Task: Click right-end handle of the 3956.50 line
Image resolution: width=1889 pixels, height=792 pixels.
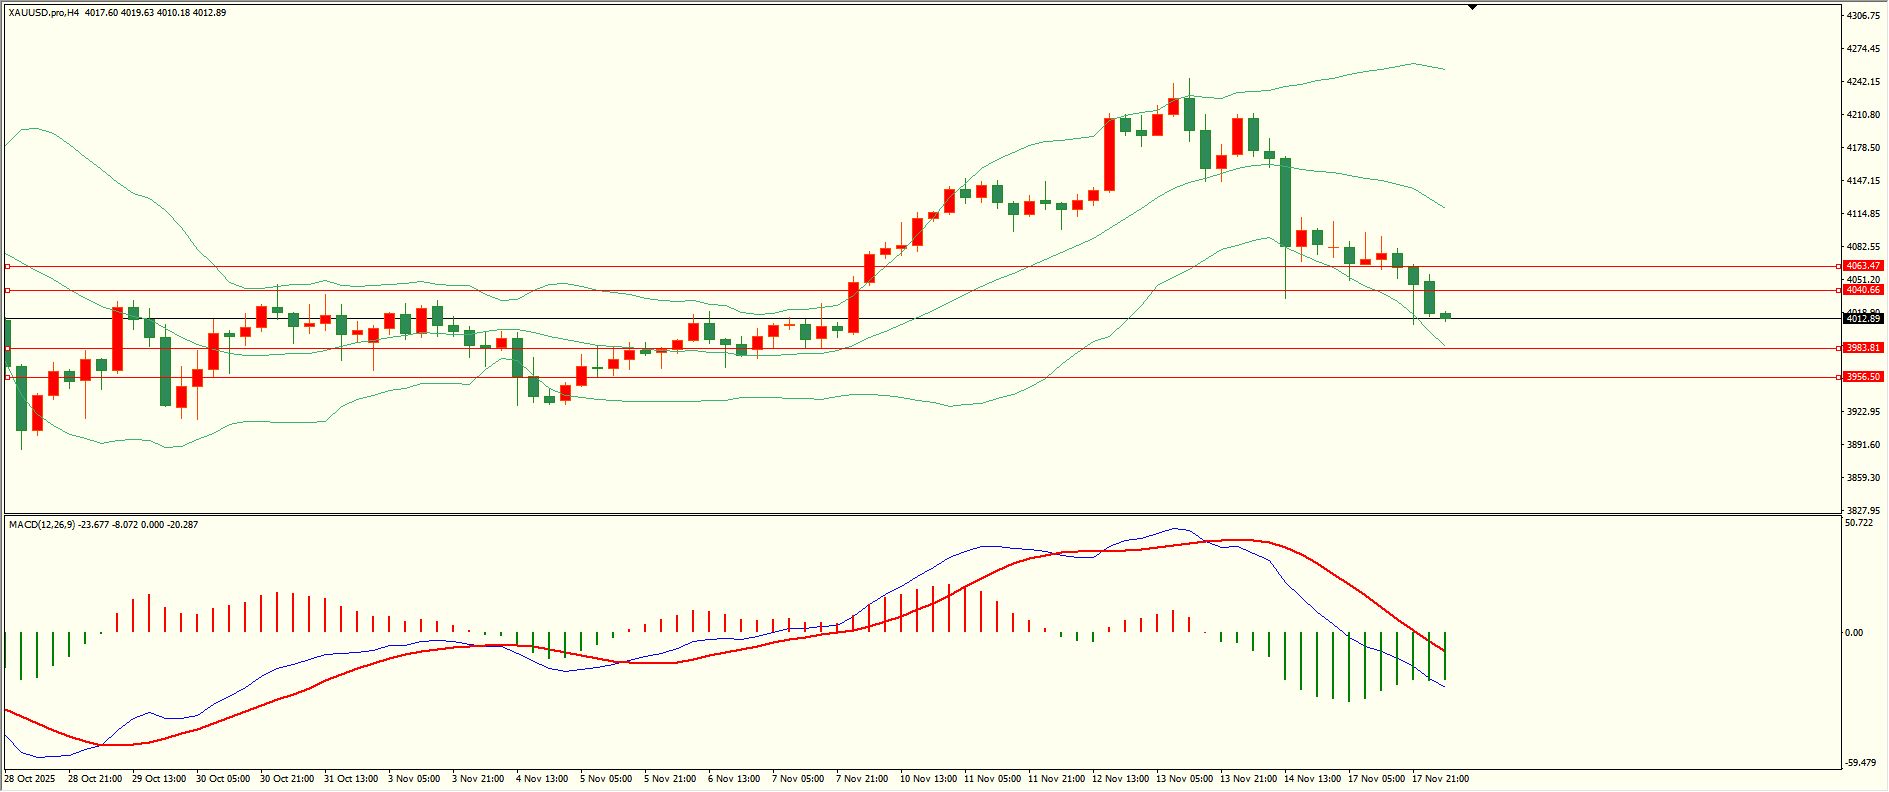Action: (x=1839, y=377)
